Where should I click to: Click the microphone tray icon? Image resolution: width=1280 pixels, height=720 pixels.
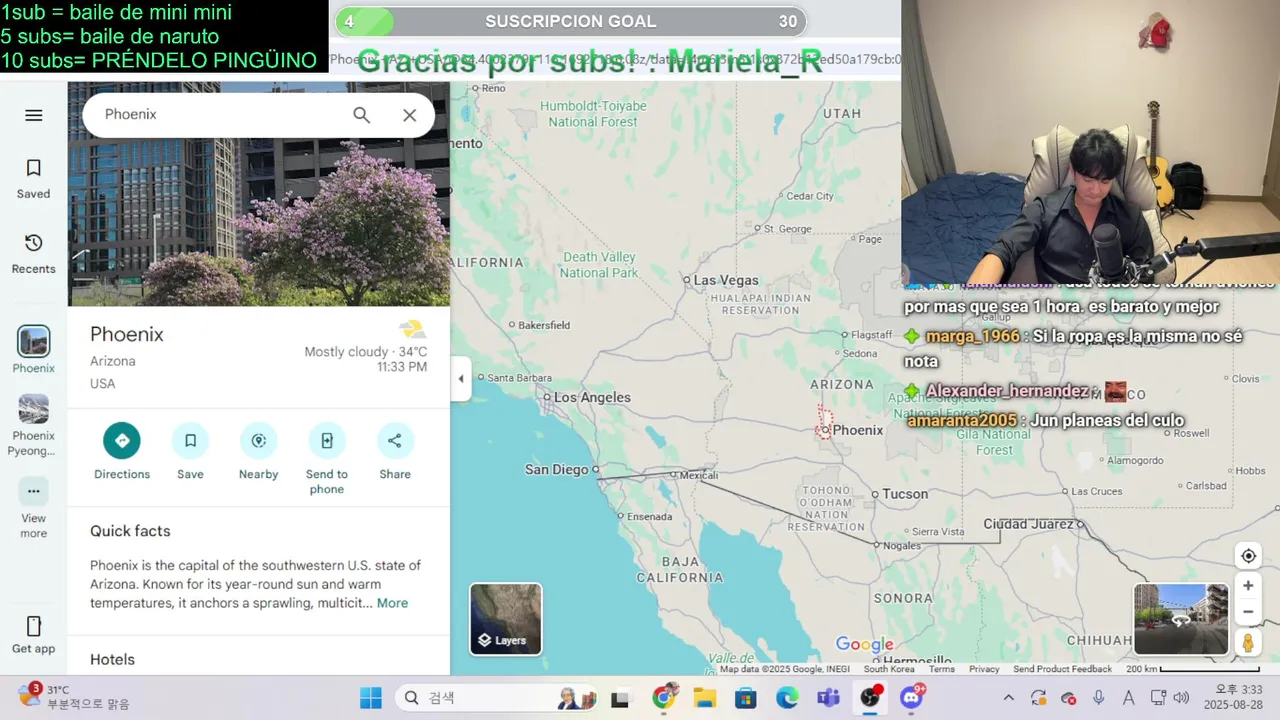click(1098, 698)
